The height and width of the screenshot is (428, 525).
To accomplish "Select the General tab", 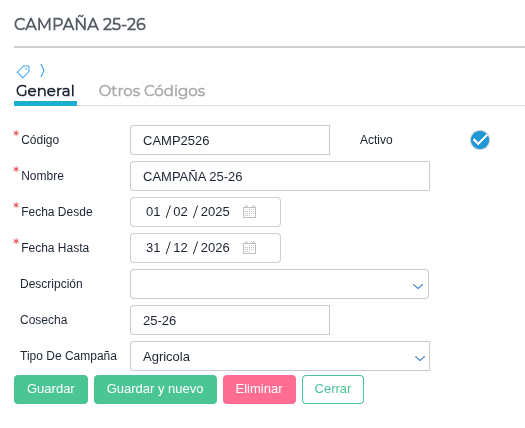I will click(x=45, y=91).
